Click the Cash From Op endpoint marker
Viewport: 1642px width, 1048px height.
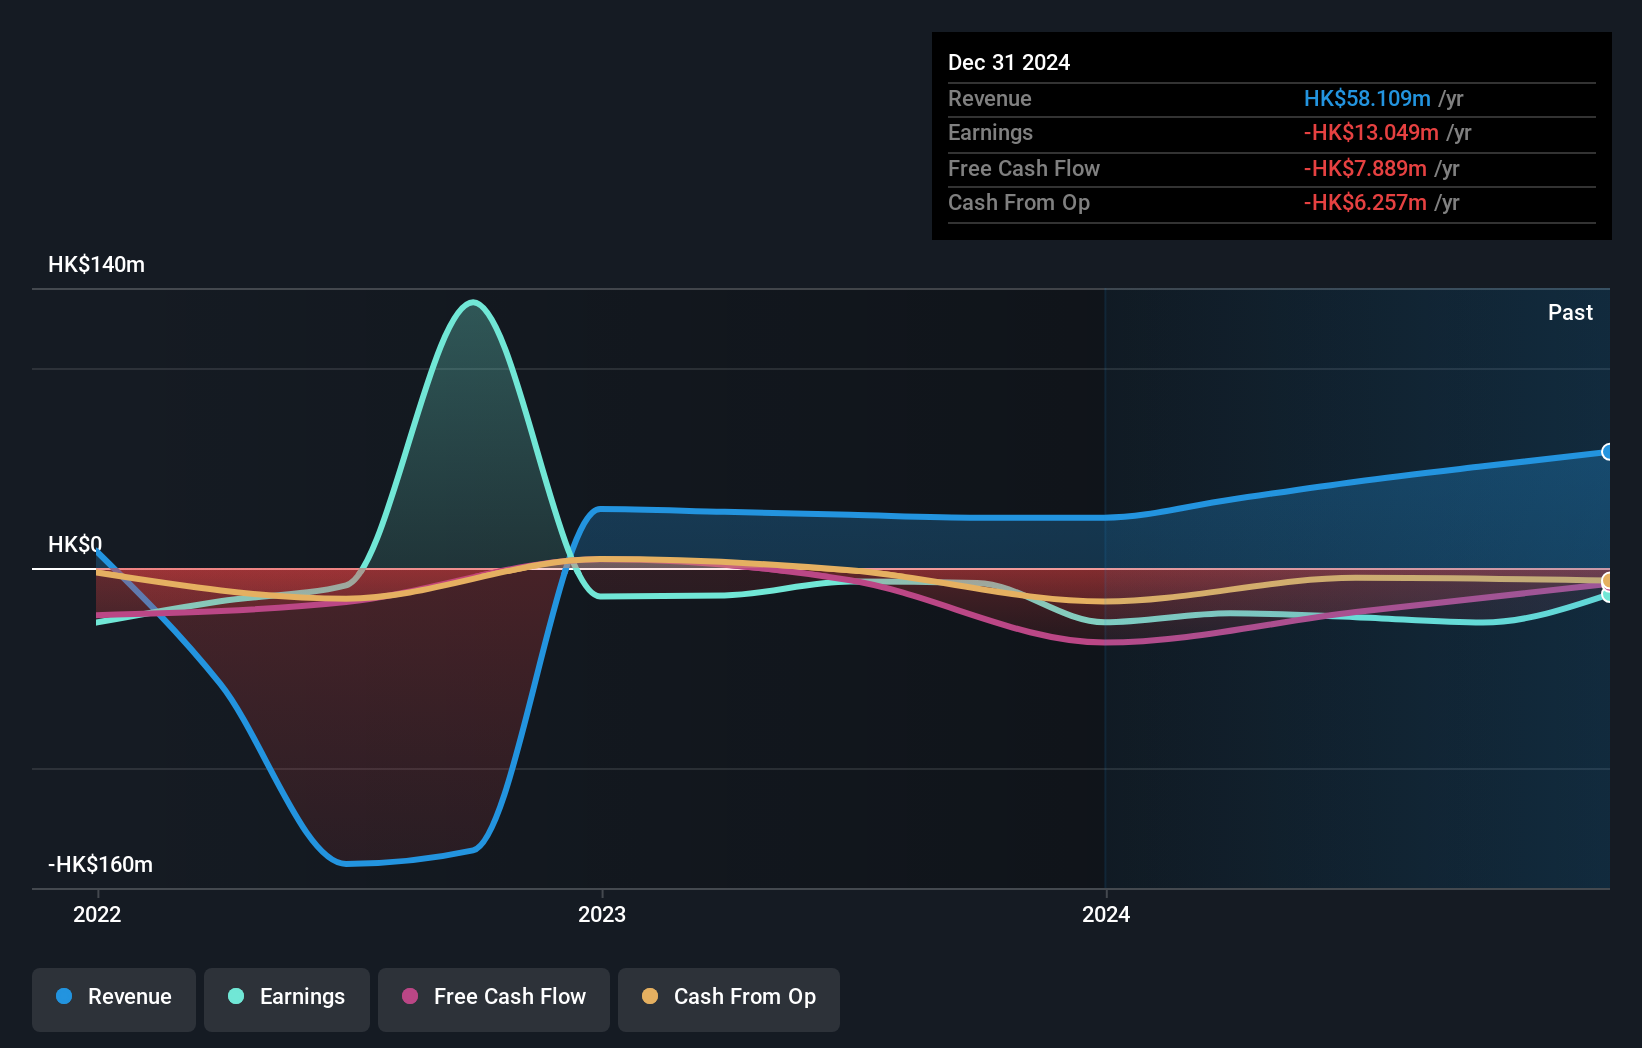pyautogui.click(x=1607, y=581)
